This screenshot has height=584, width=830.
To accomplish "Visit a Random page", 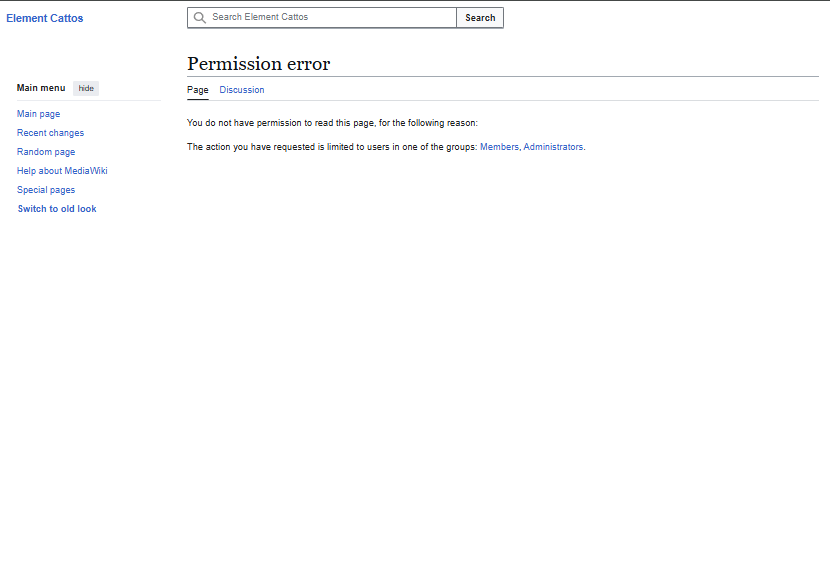I will (x=46, y=152).
